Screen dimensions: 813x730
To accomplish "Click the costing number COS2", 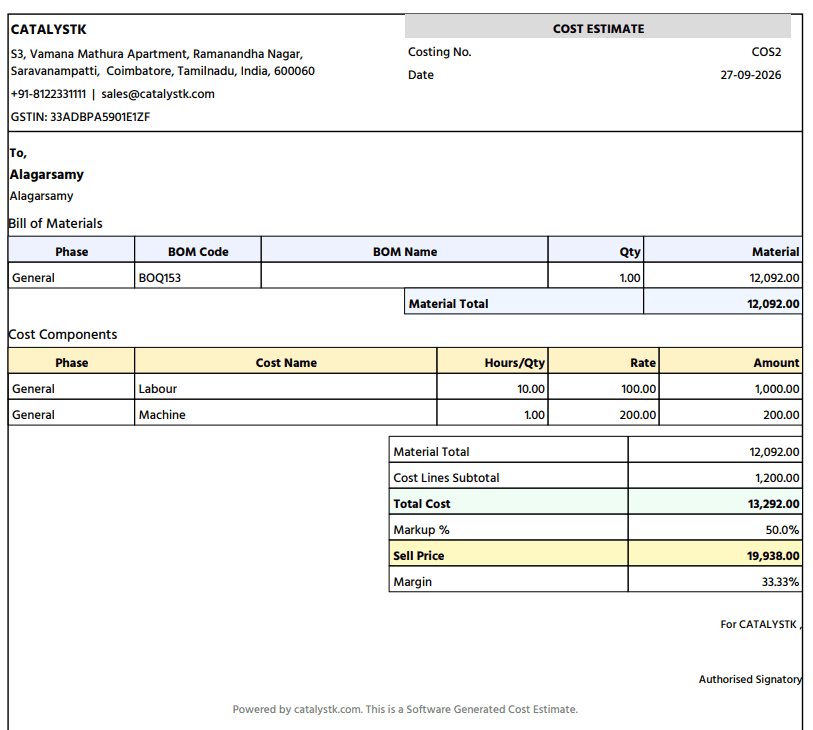I will pyautogui.click(x=766, y=52).
